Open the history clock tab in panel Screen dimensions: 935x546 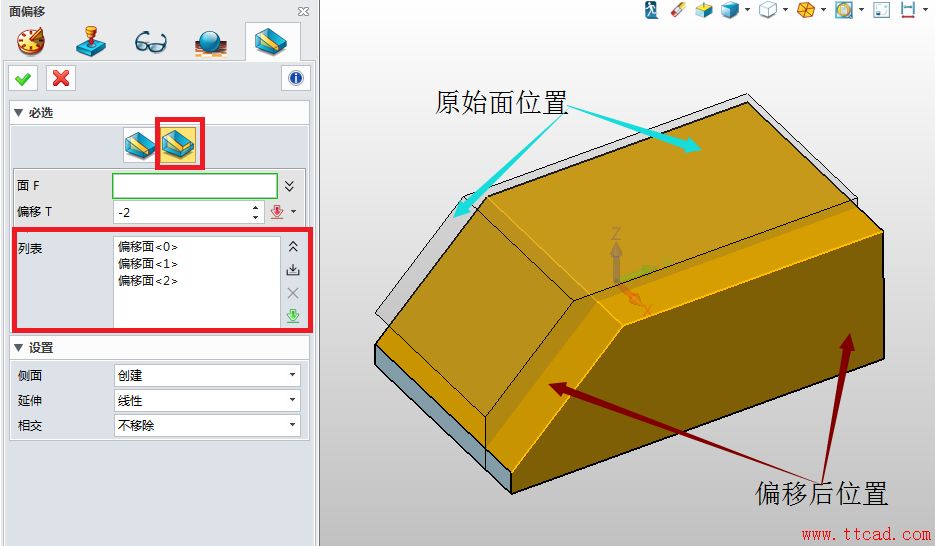pyautogui.click(x=31, y=42)
